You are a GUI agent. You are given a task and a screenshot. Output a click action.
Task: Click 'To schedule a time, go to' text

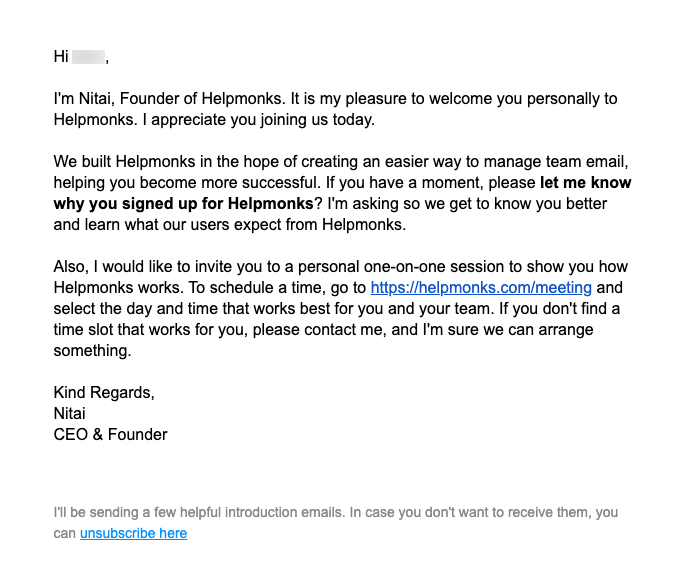click(x=279, y=288)
